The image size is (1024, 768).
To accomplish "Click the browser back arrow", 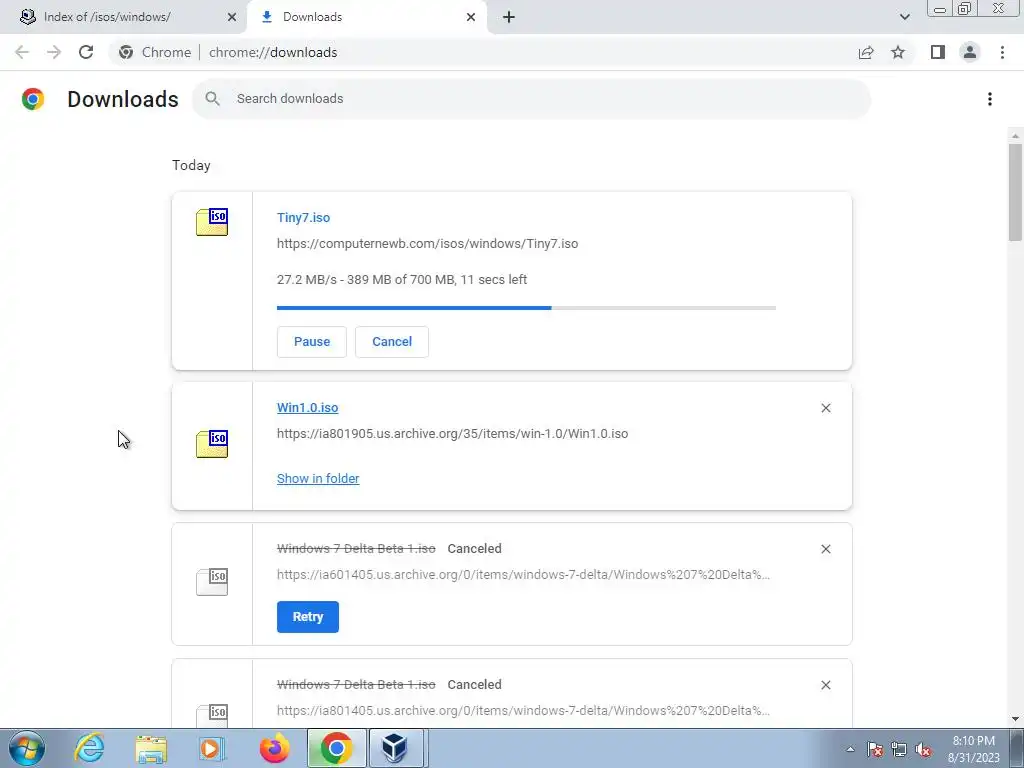I will coord(22,52).
